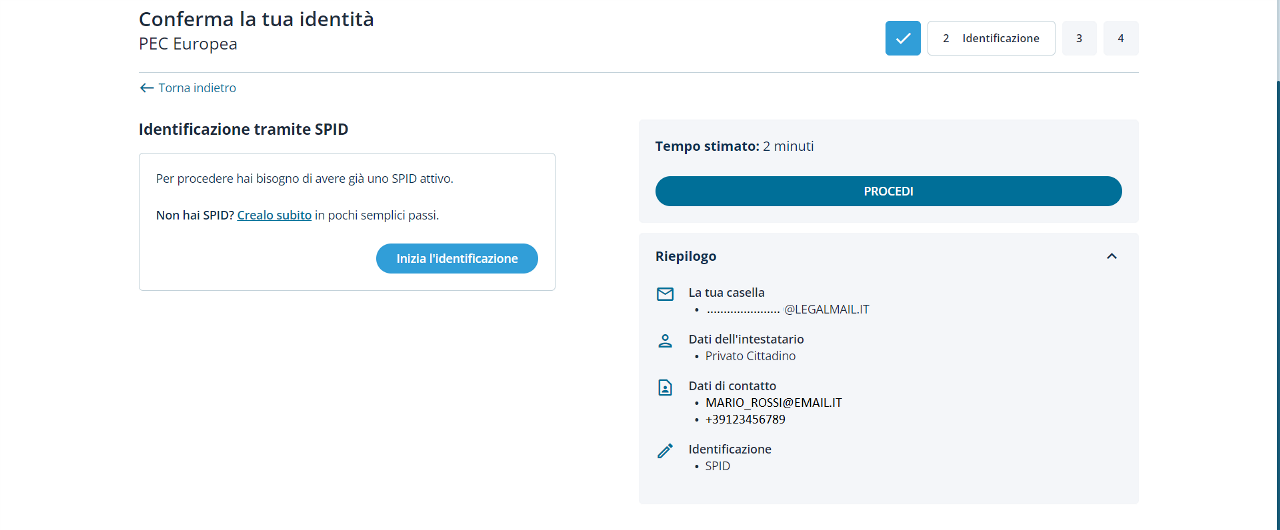Click the Privato Cittadino entry in summary
The image size is (1280, 530).
750,356
